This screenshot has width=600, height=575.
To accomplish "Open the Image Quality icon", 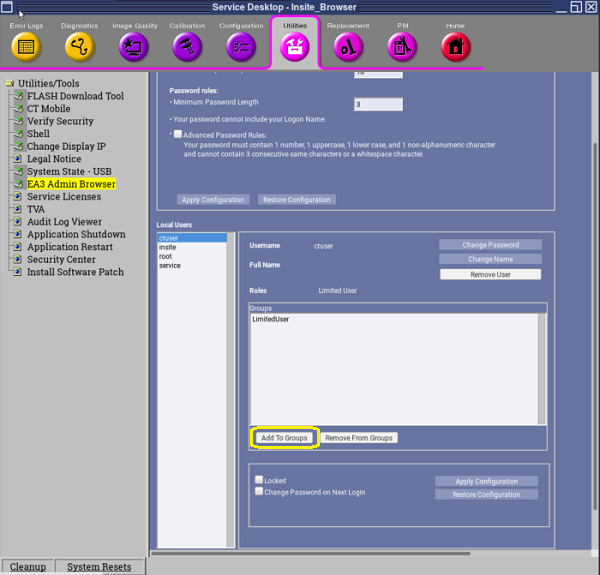I will click(133, 46).
